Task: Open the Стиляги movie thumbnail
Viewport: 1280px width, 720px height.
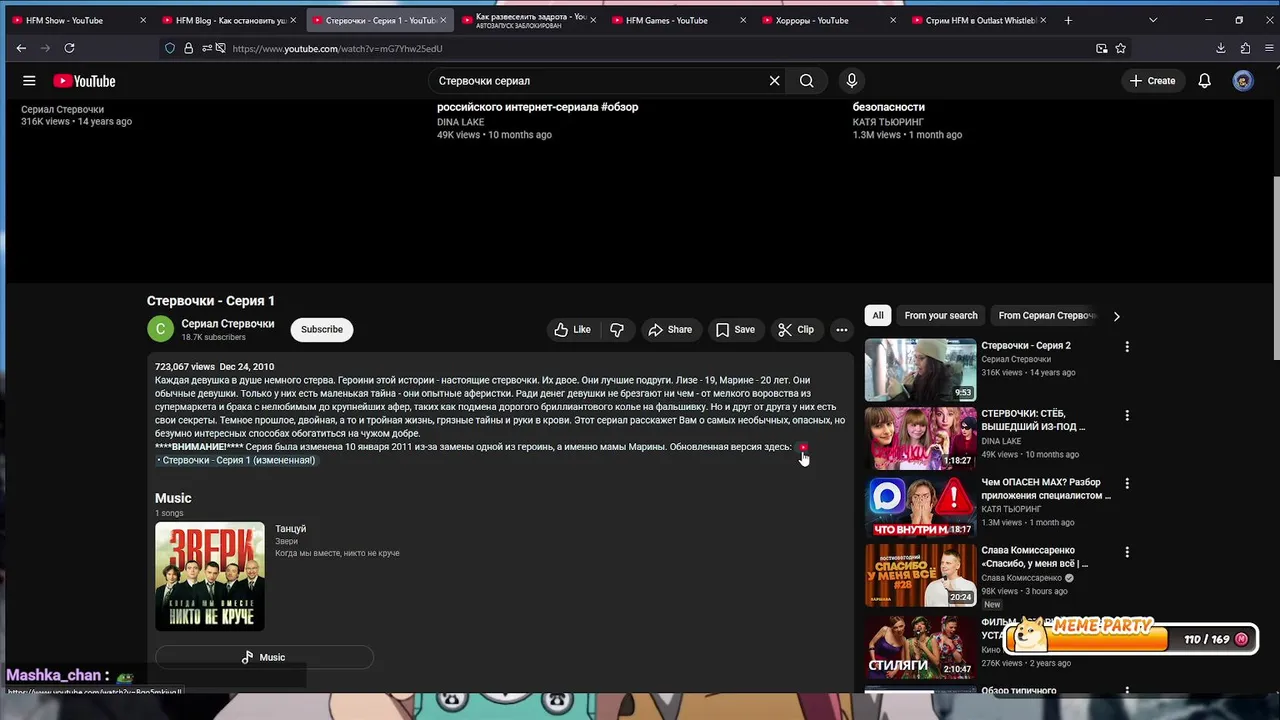Action: (x=920, y=645)
